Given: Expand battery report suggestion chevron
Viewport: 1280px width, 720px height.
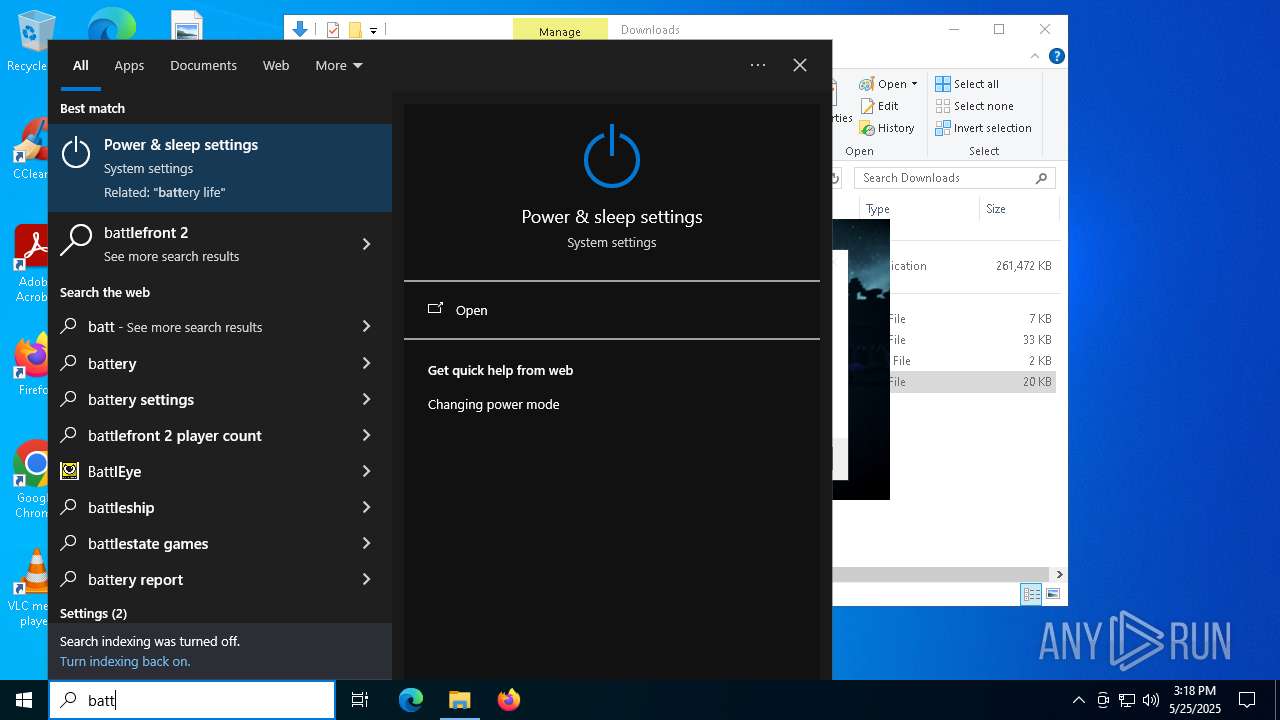Looking at the screenshot, I should 366,579.
